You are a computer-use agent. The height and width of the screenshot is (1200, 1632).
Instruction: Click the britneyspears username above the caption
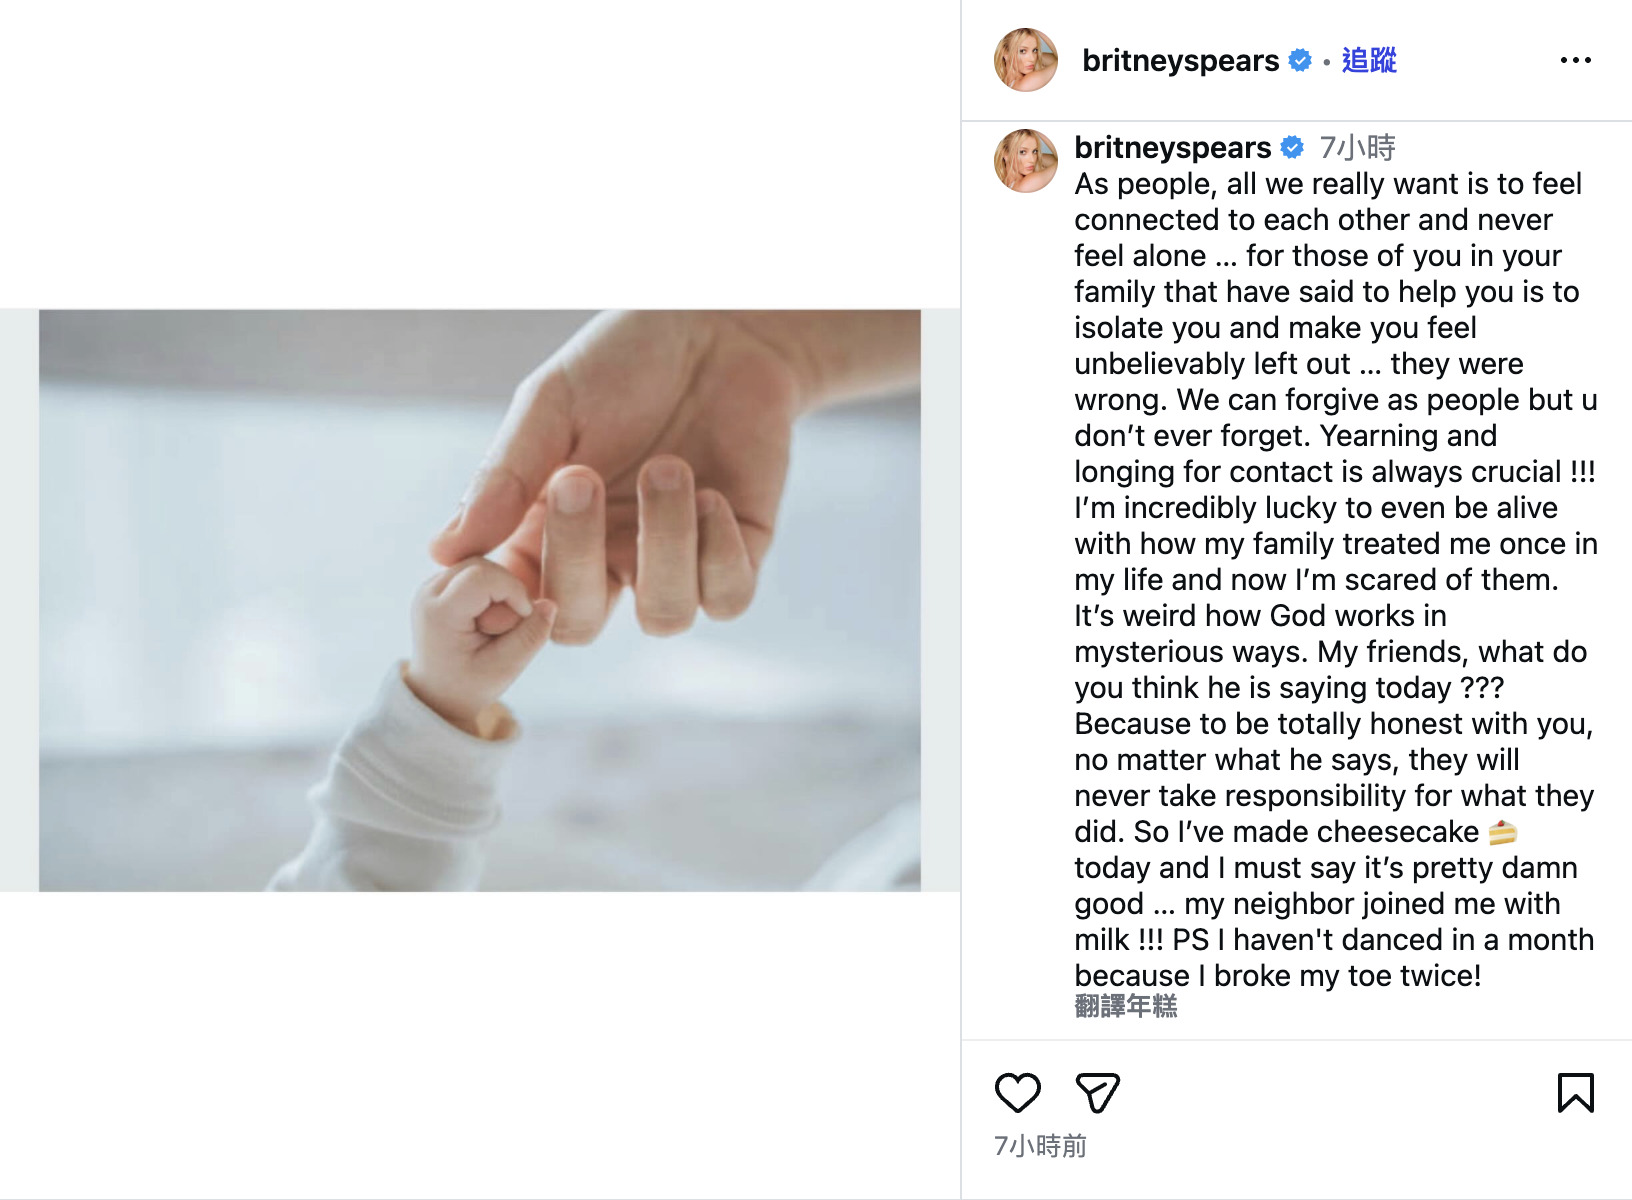[x=1172, y=148]
